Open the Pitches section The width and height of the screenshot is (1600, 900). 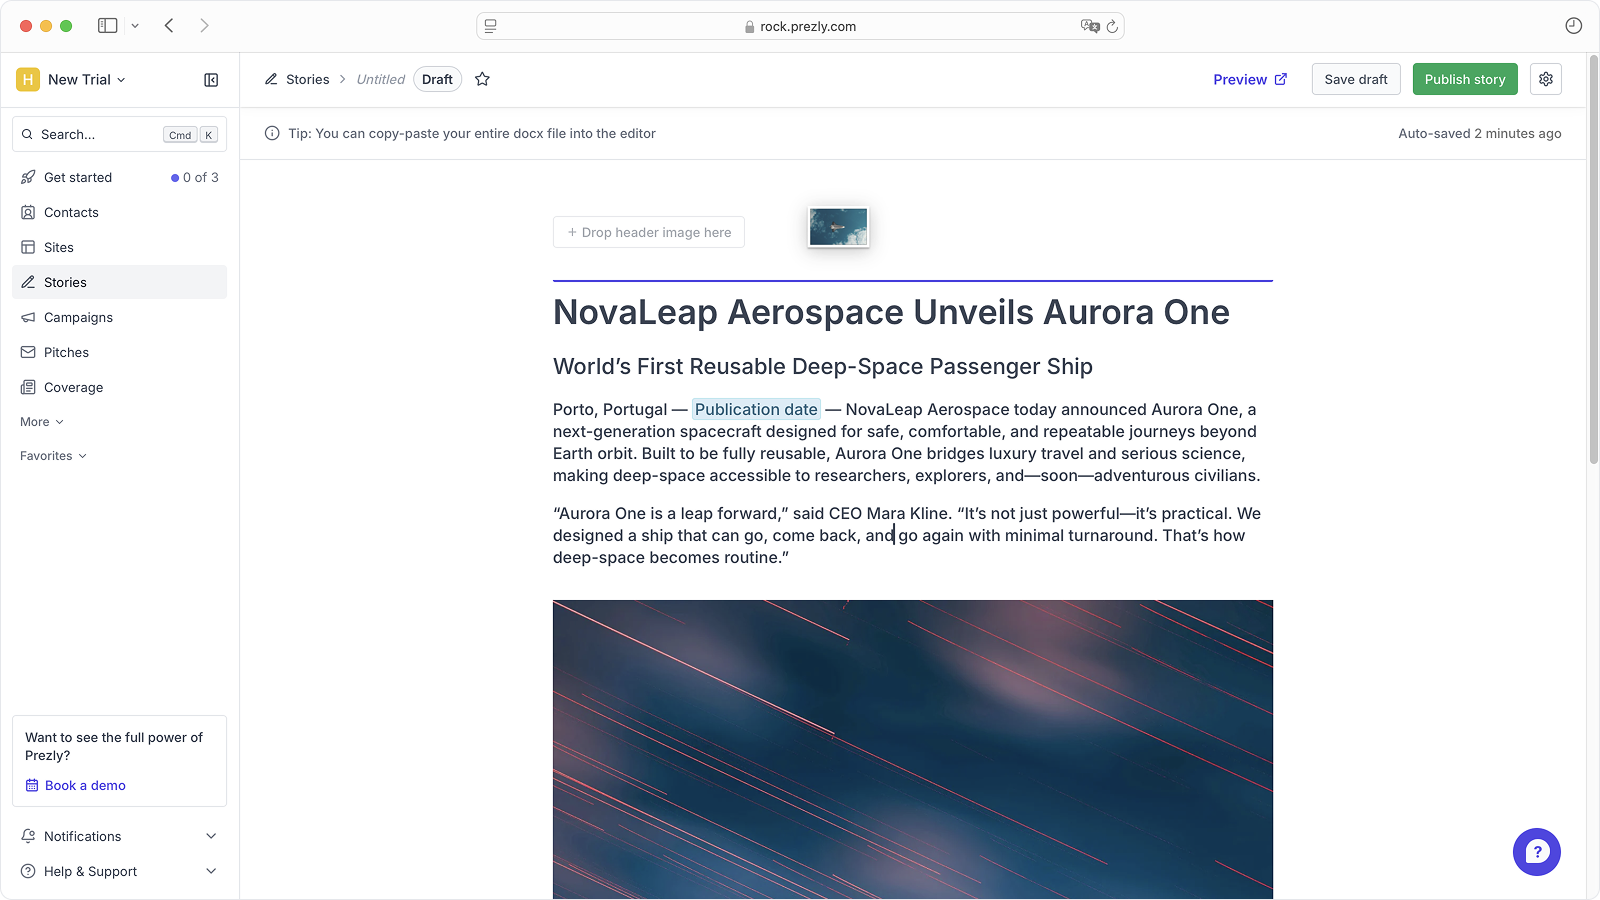point(66,352)
